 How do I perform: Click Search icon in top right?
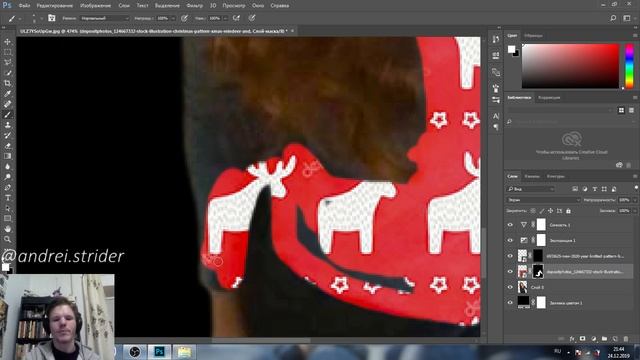tap(613, 18)
